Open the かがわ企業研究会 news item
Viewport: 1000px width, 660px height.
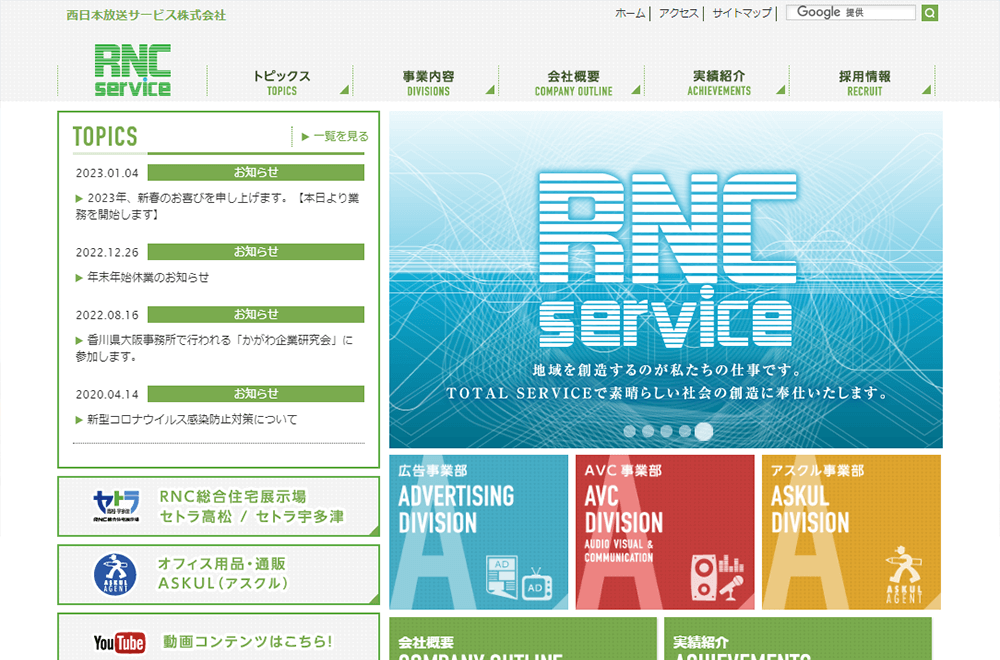point(214,348)
